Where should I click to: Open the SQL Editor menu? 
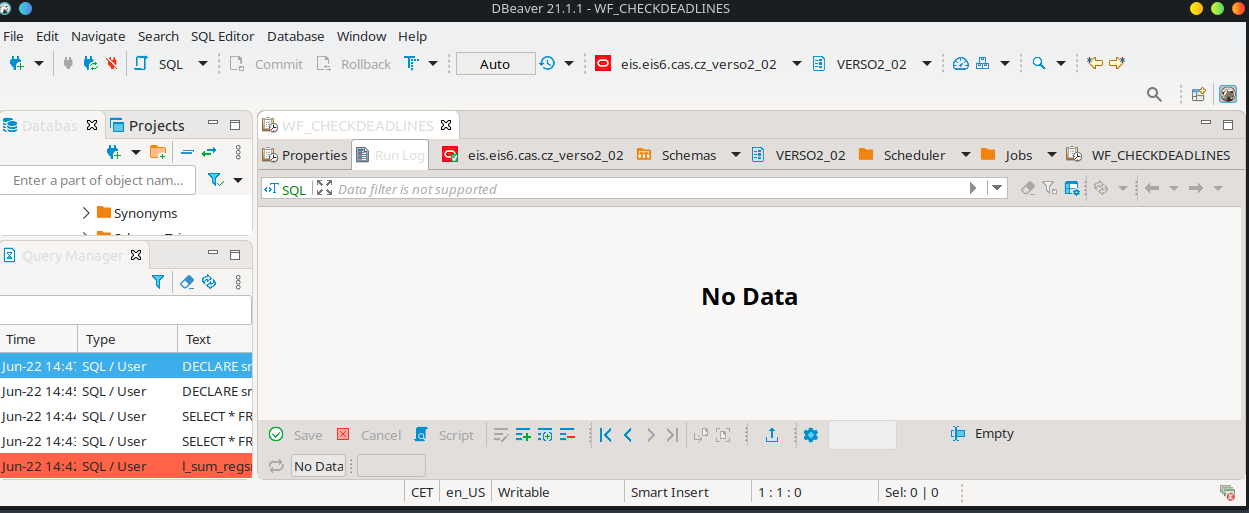coord(223,36)
